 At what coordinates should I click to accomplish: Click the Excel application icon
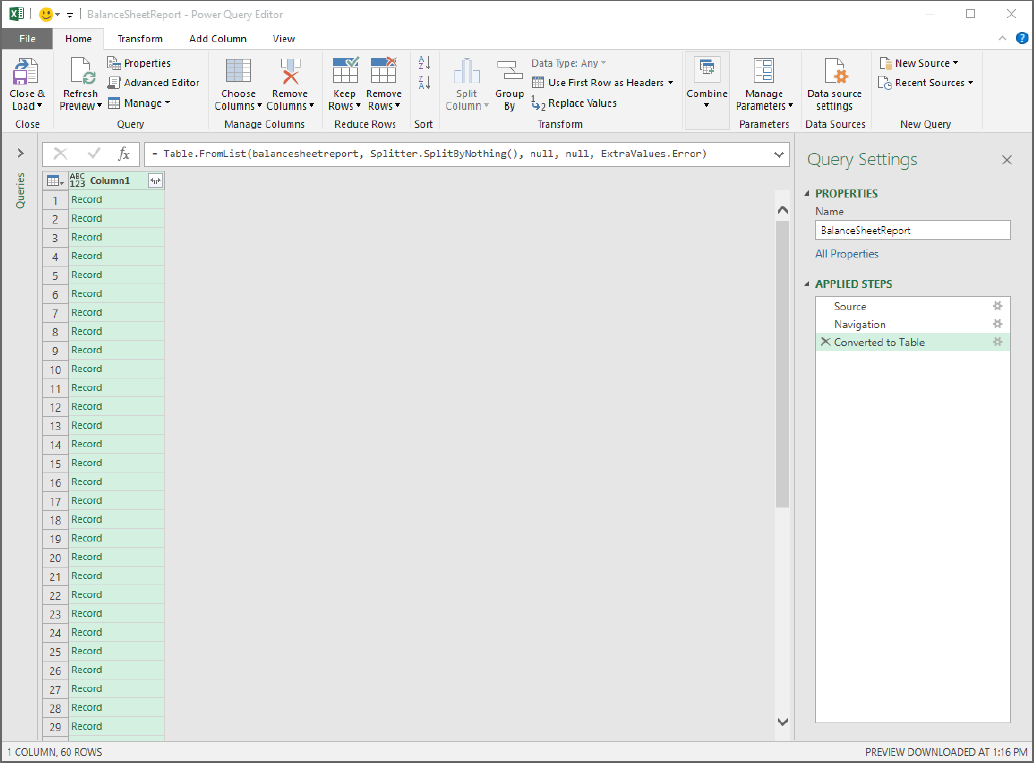(x=16, y=14)
